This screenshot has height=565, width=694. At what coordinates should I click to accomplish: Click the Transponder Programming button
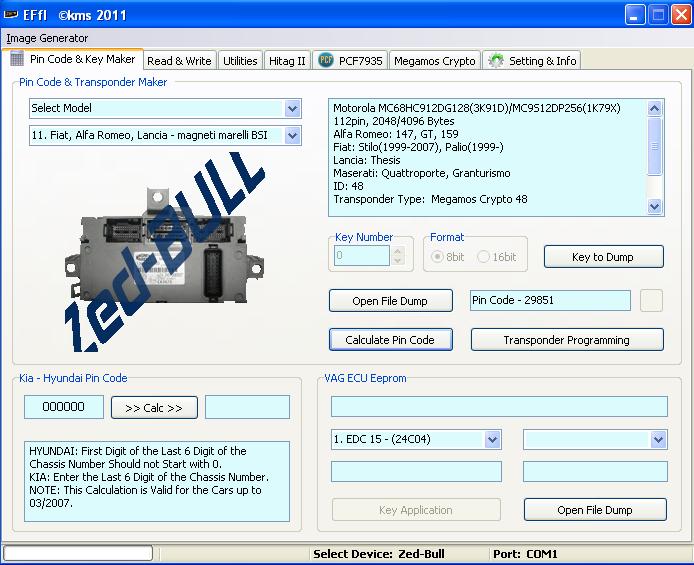point(567,340)
